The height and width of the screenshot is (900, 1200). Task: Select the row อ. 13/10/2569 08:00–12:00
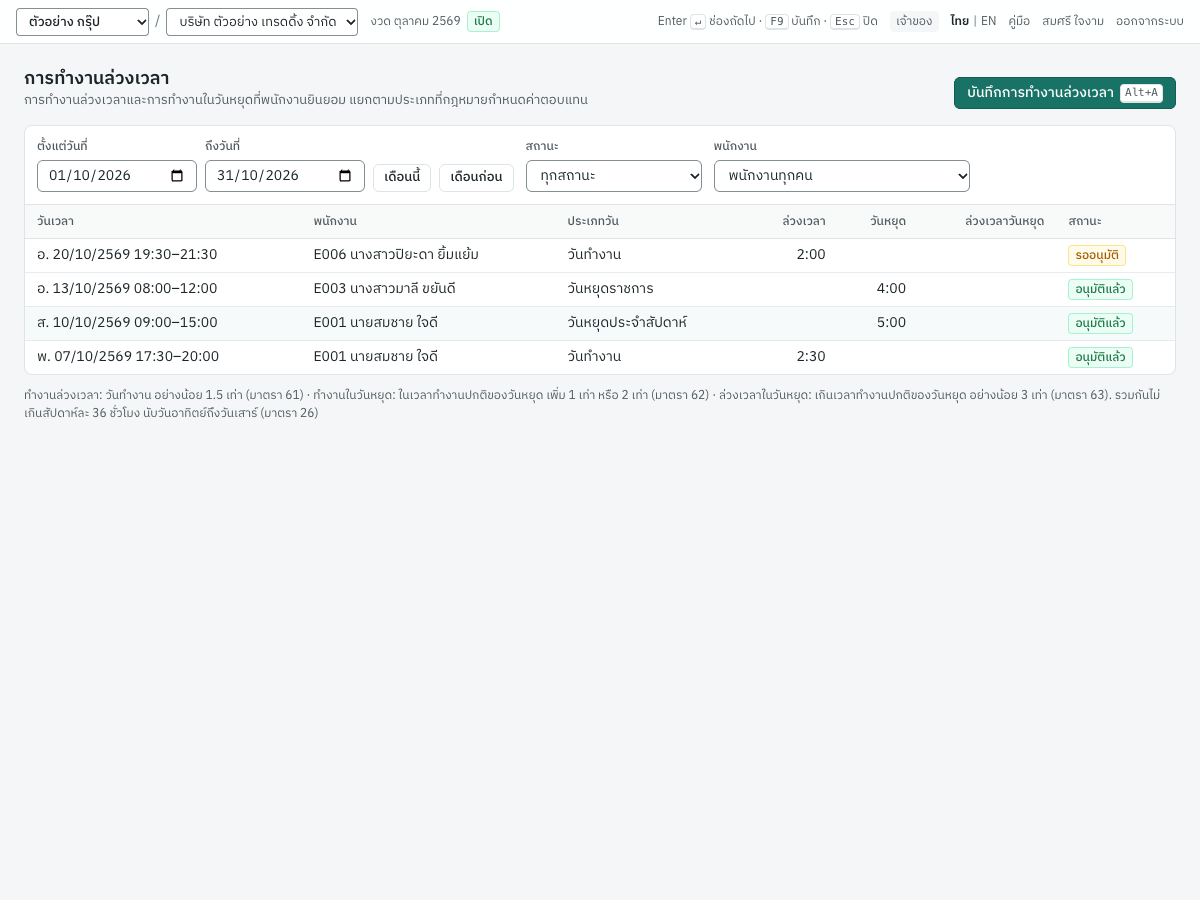pos(600,289)
